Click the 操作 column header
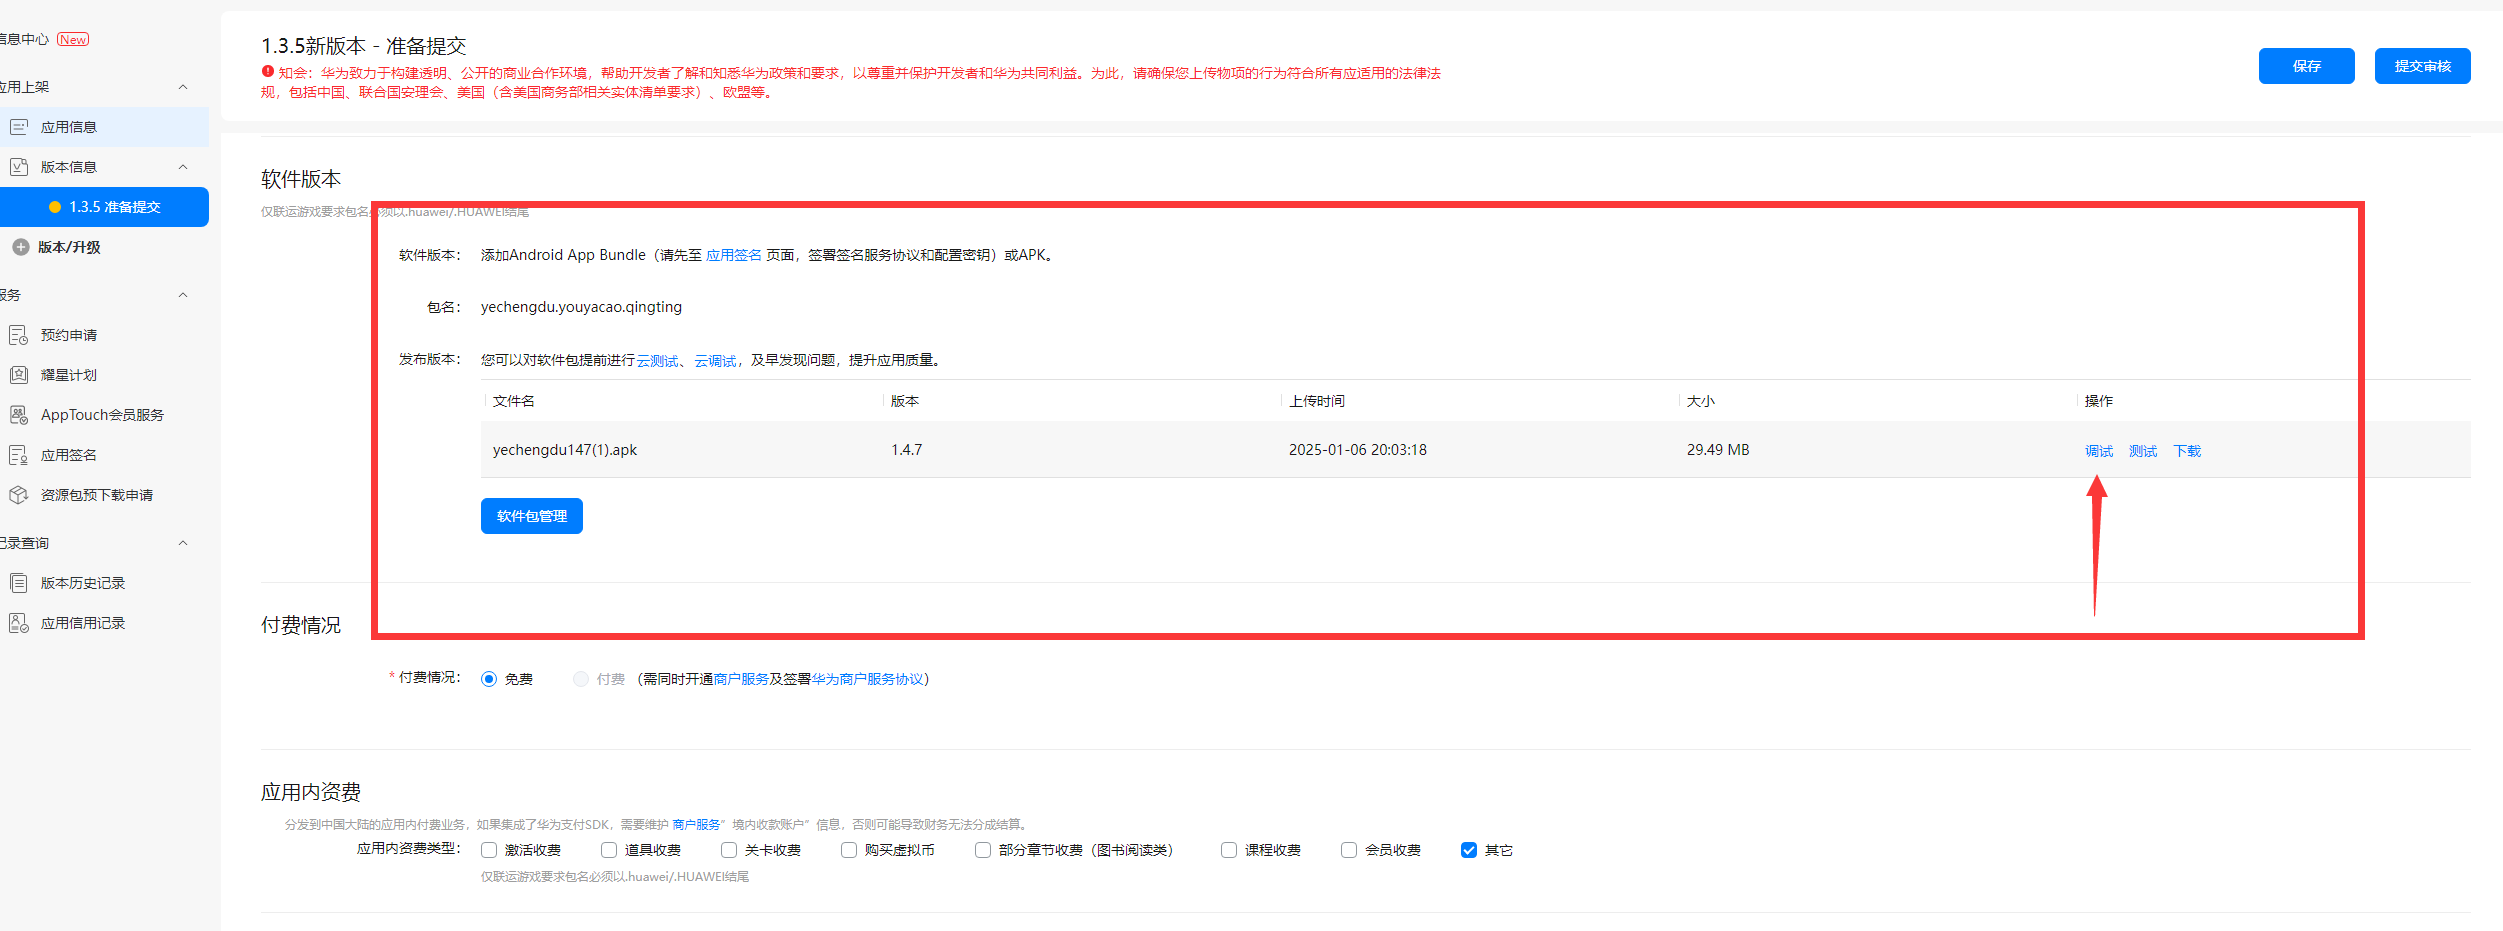The width and height of the screenshot is (2503, 931). click(x=2099, y=401)
